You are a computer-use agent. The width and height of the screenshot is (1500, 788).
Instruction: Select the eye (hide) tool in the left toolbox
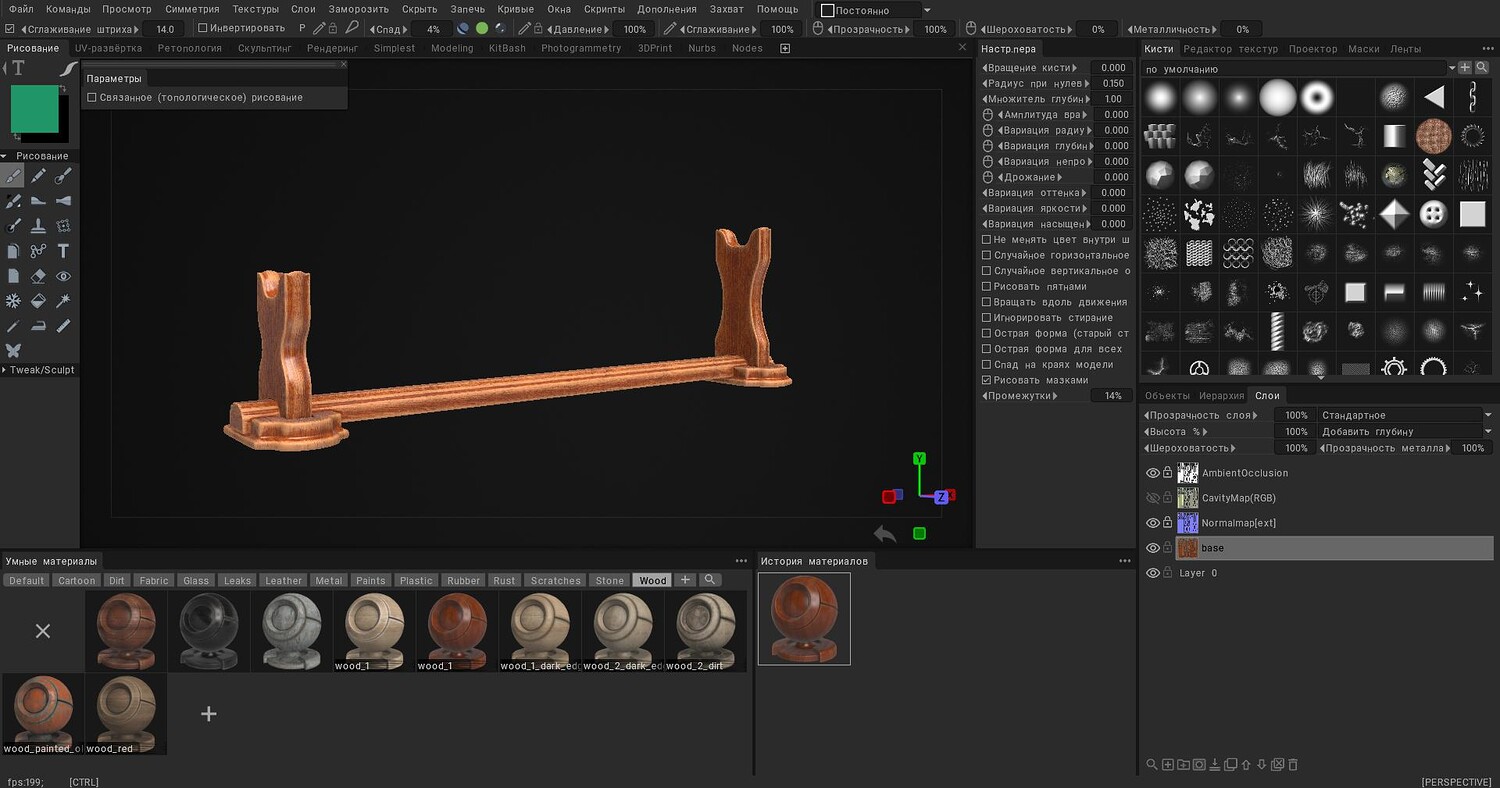63,276
